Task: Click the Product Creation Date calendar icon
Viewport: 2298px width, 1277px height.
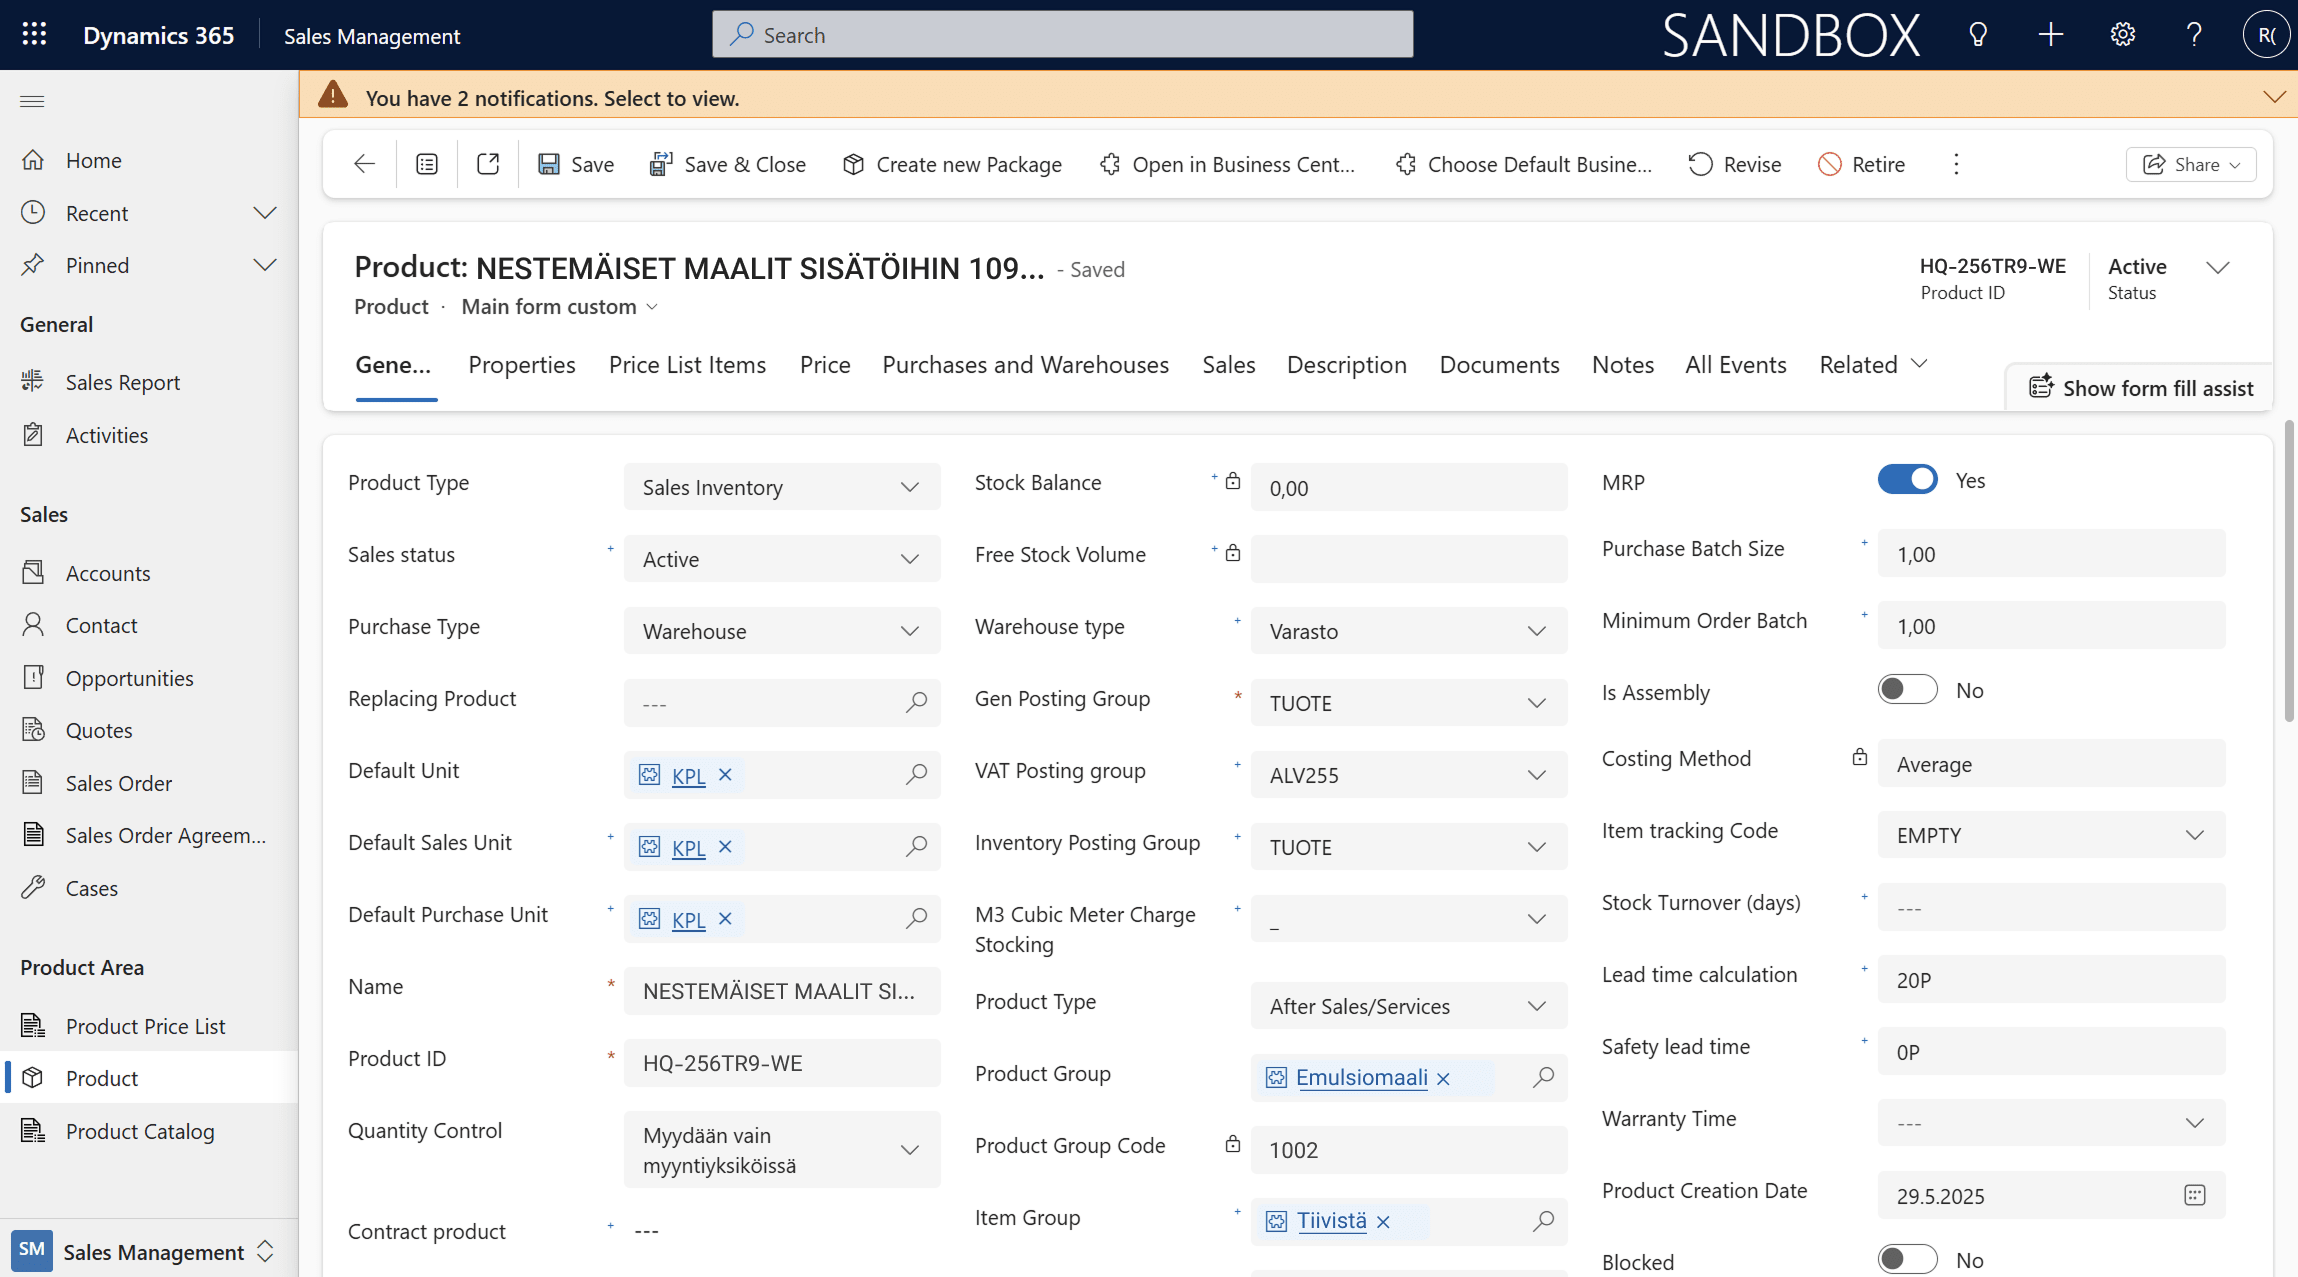Action: coord(2194,1195)
